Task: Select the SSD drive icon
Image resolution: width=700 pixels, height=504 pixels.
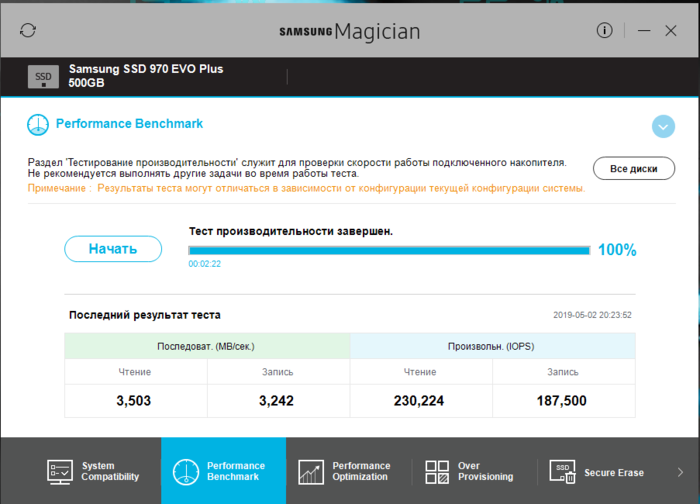Action: [43, 77]
